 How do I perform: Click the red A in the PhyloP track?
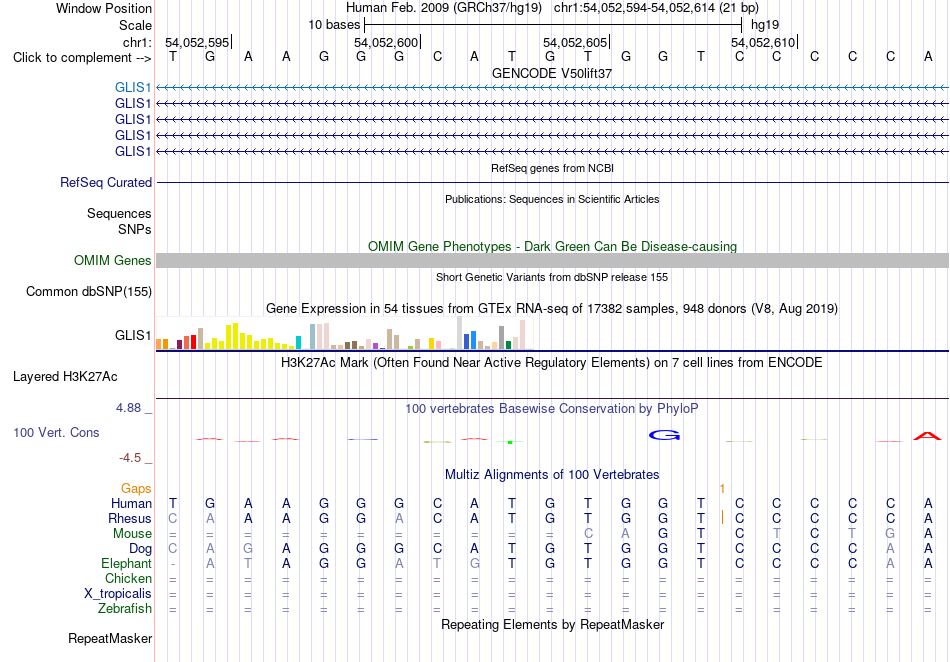click(x=927, y=436)
